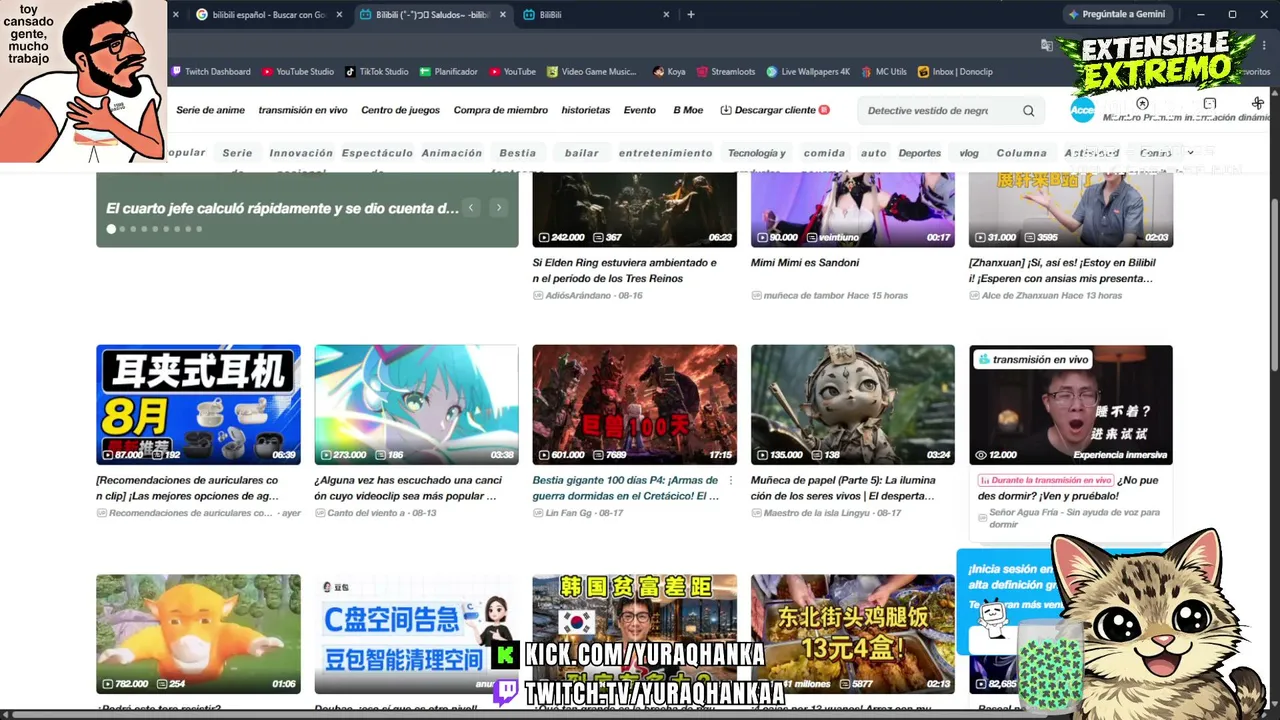Click the blue account avatar icon
This screenshot has width=1280, height=720.
(1082, 111)
